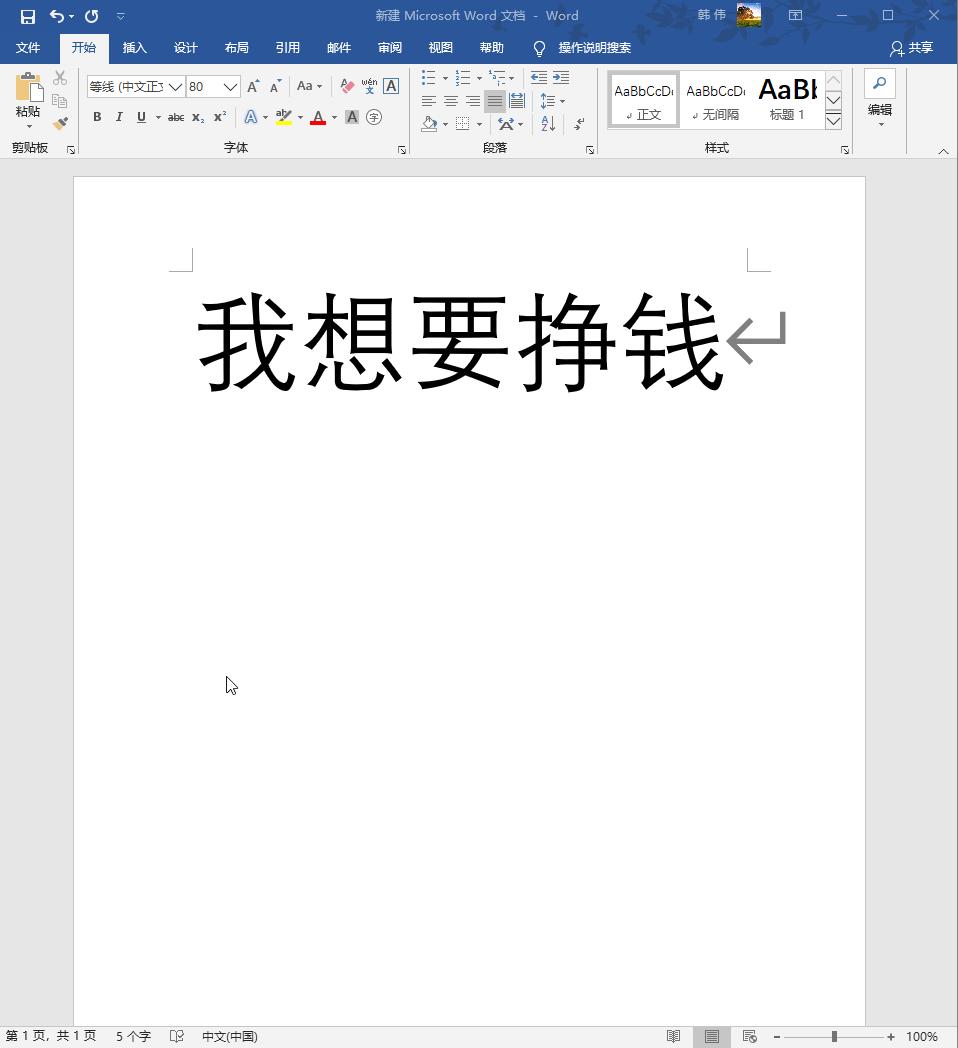Apply subscript to text
This screenshot has width=958, height=1048.
point(196,117)
